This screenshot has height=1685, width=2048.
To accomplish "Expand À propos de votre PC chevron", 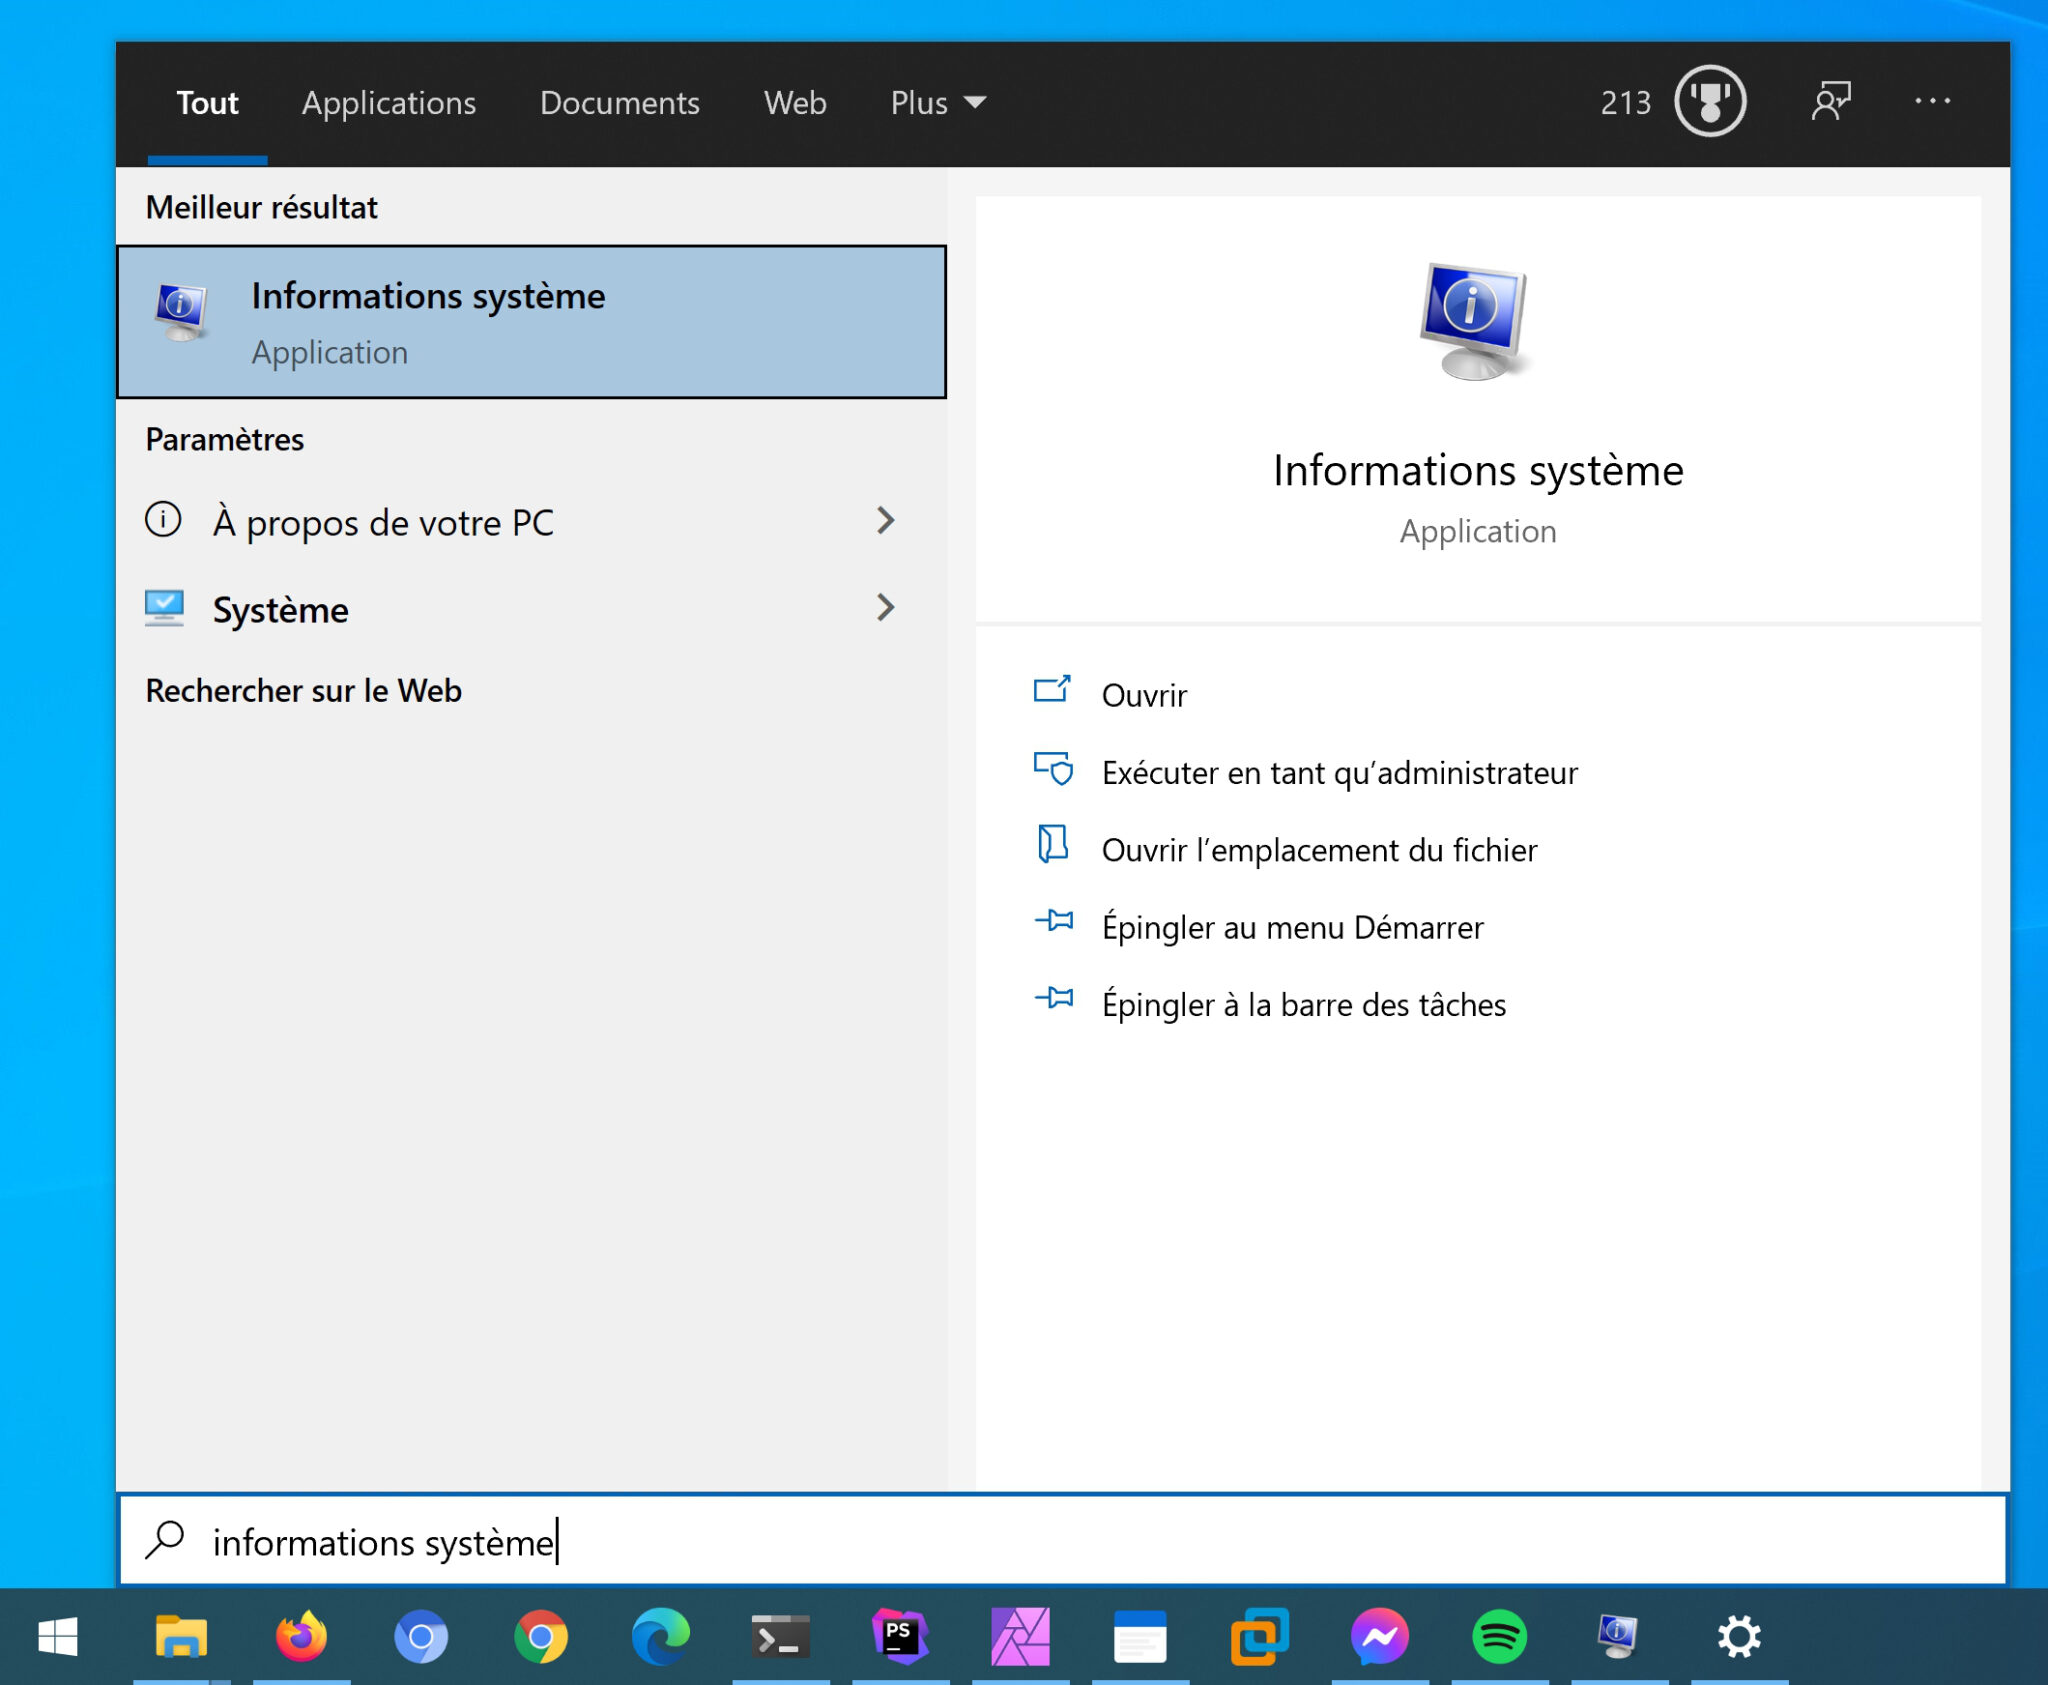I will click(x=886, y=521).
